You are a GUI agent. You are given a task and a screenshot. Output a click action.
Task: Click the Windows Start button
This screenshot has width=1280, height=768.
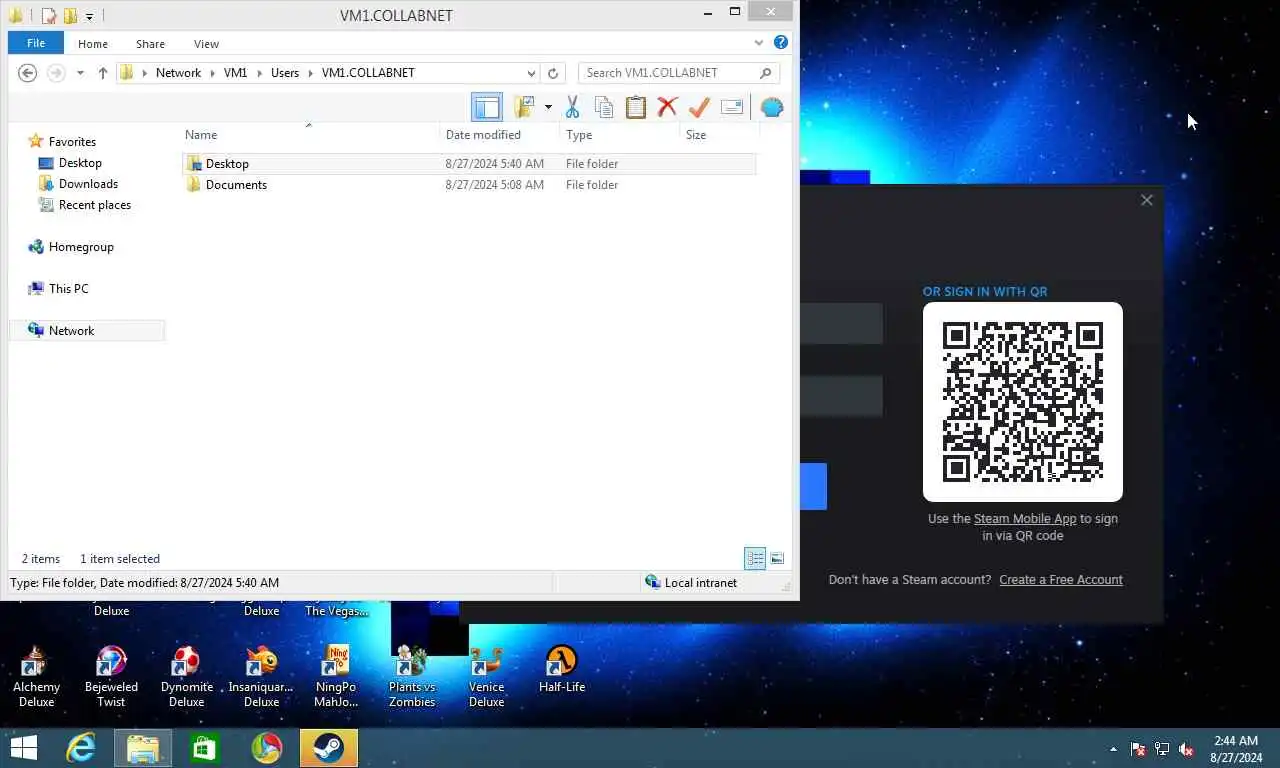23,747
